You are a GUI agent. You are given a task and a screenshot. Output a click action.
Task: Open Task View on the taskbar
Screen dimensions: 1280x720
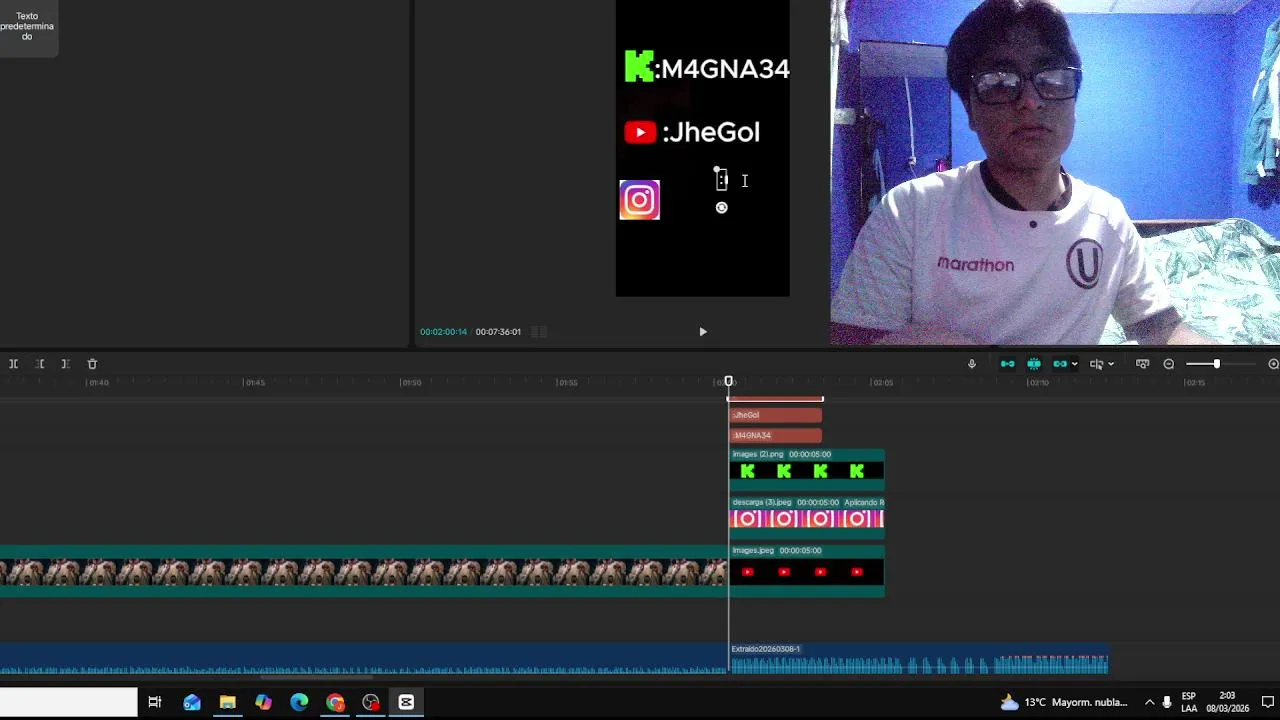tap(155, 702)
